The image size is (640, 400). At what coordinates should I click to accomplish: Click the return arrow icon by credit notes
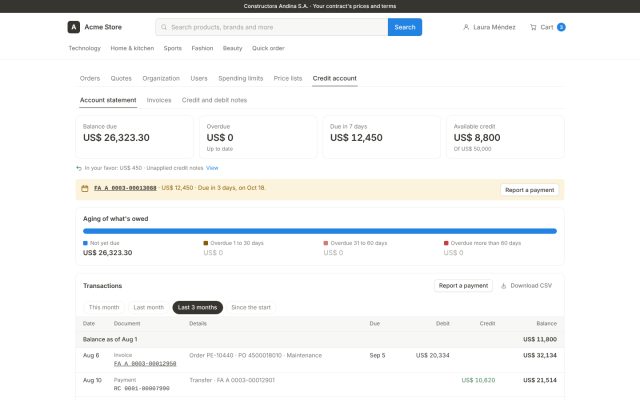point(79,168)
